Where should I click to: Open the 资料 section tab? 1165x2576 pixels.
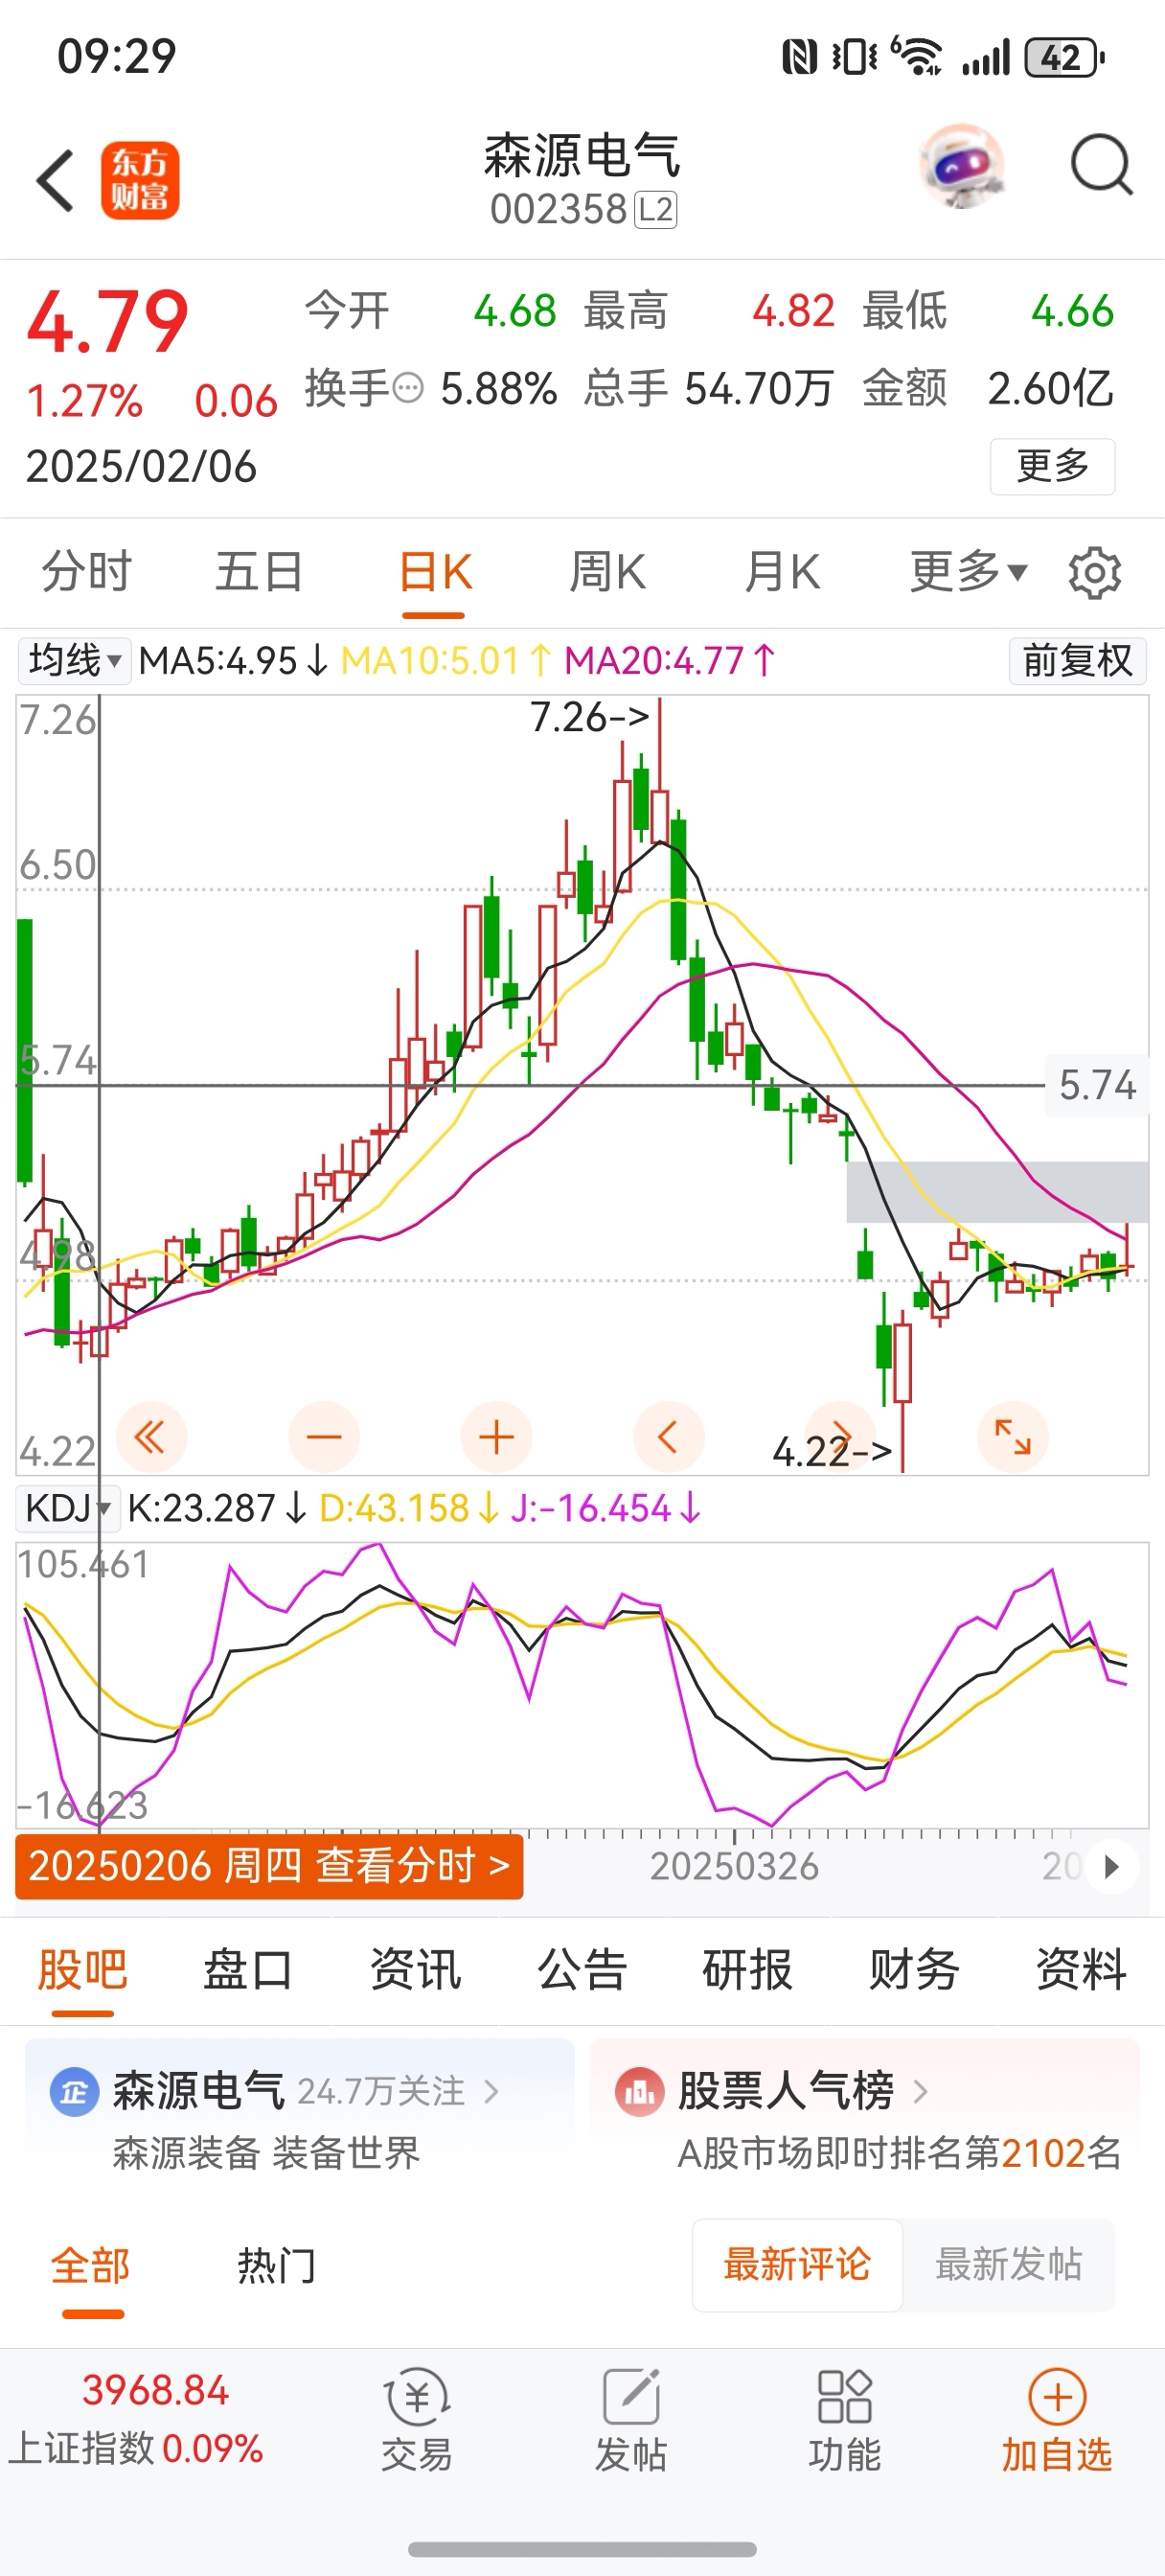pyautogui.click(x=1081, y=1970)
